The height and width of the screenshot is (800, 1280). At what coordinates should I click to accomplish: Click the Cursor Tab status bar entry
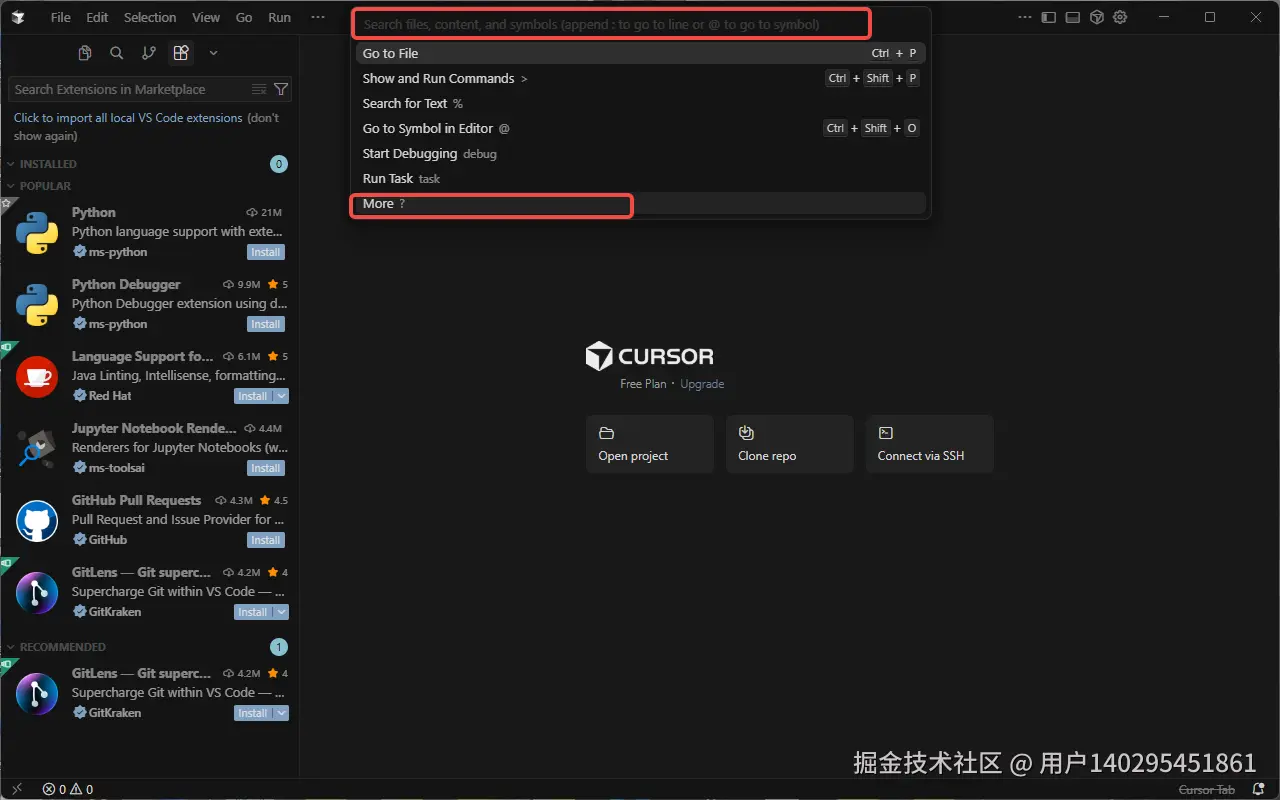click(x=1207, y=789)
